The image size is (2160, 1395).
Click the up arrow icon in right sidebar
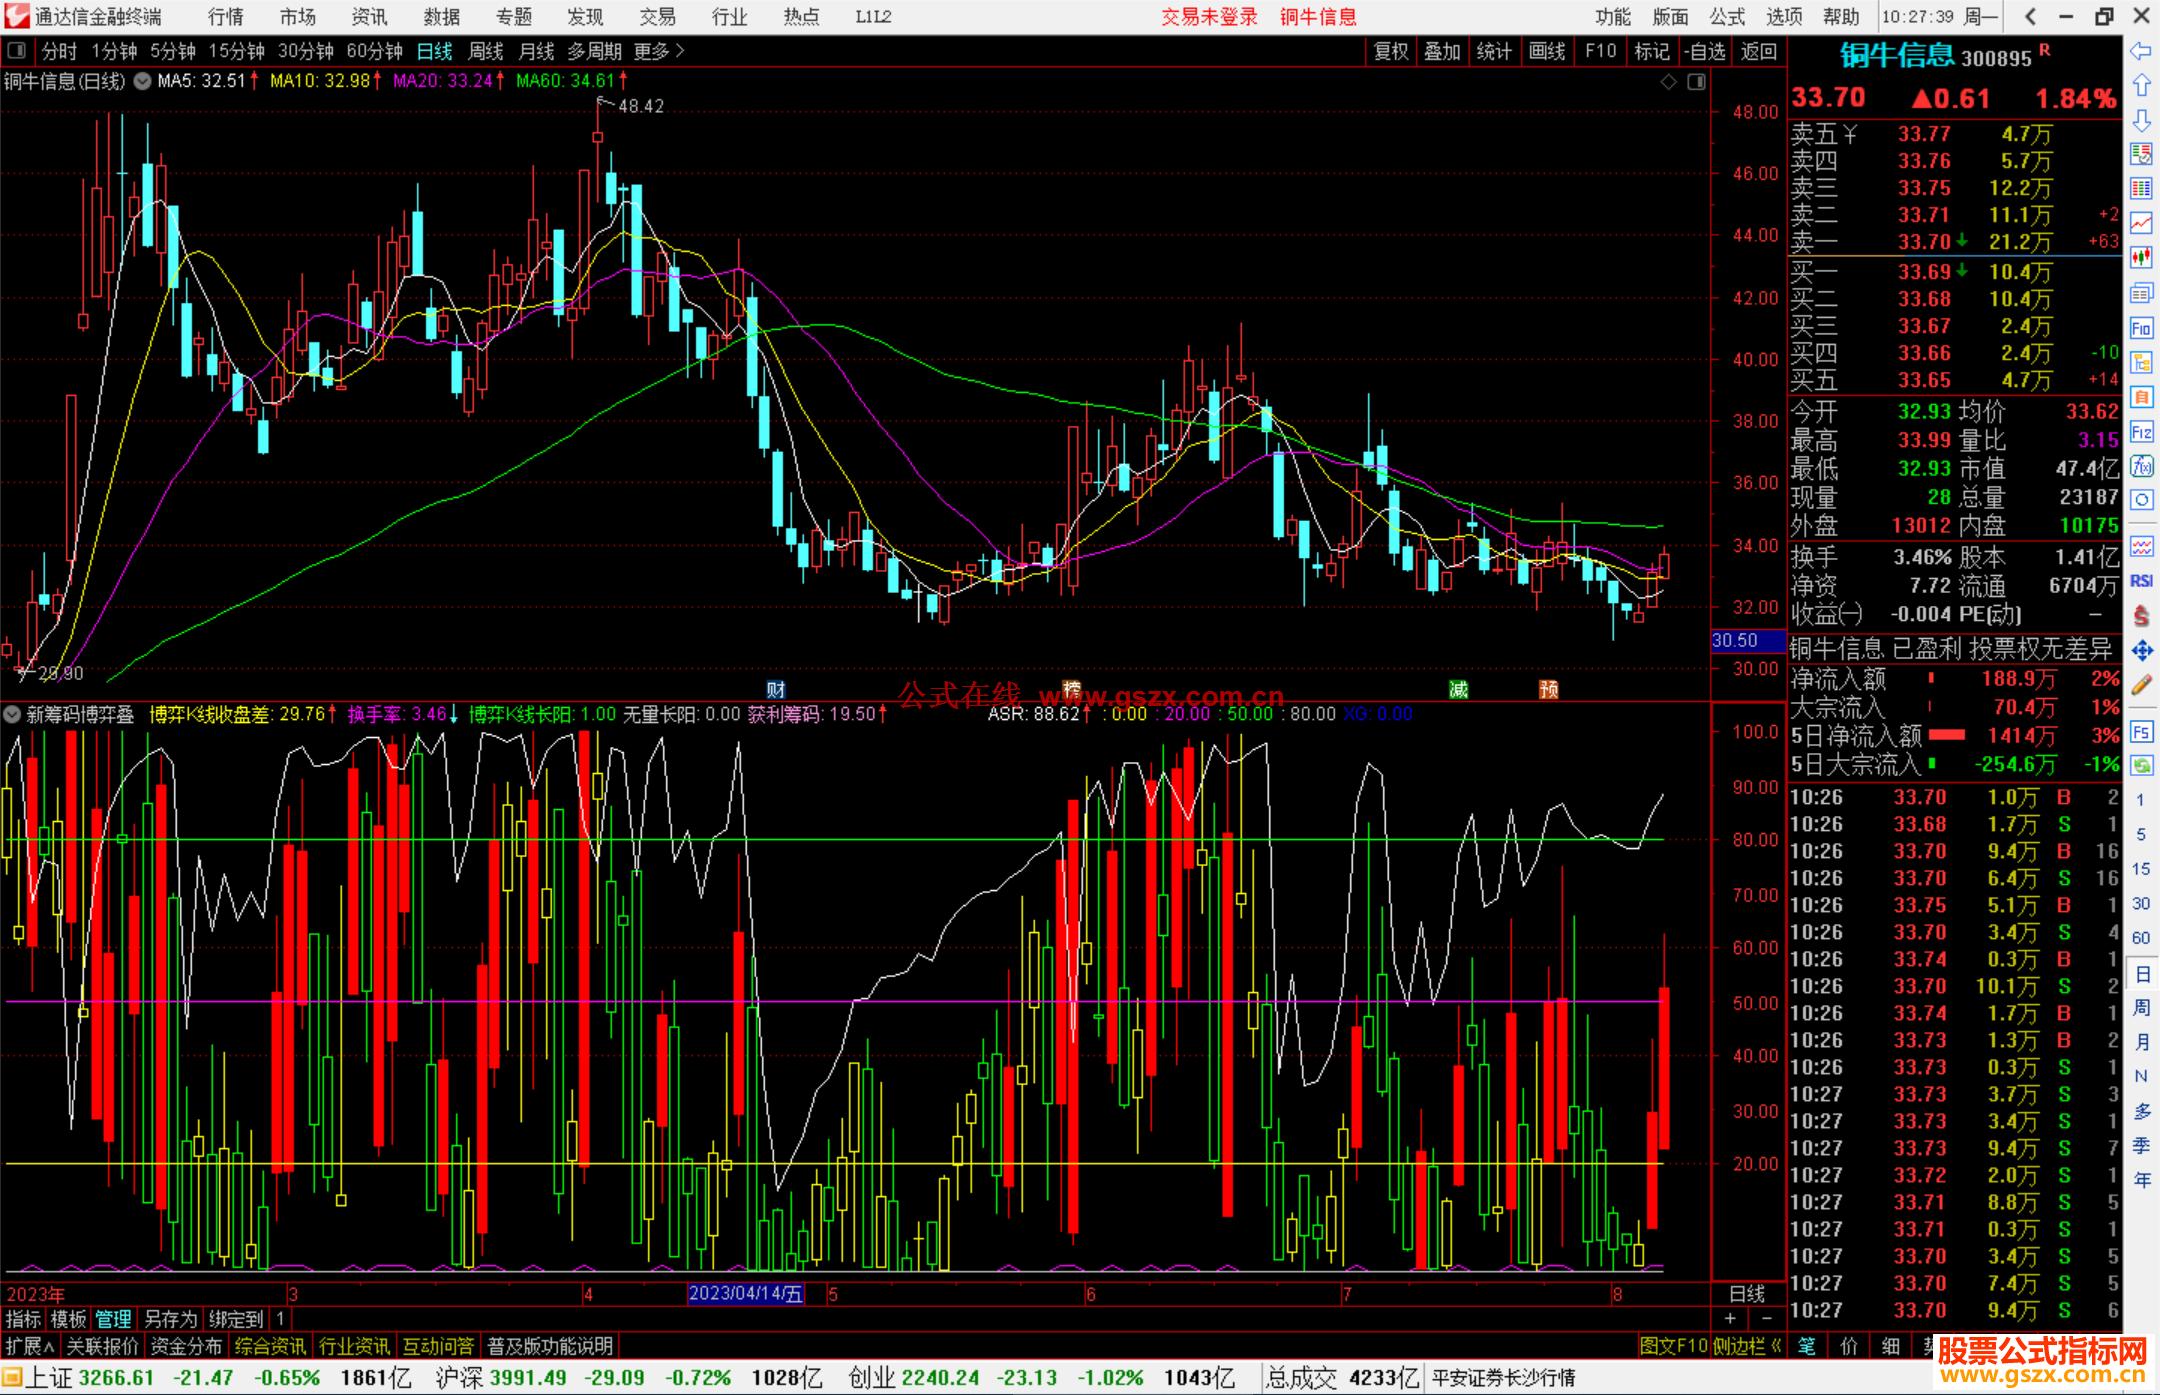click(2141, 86)
